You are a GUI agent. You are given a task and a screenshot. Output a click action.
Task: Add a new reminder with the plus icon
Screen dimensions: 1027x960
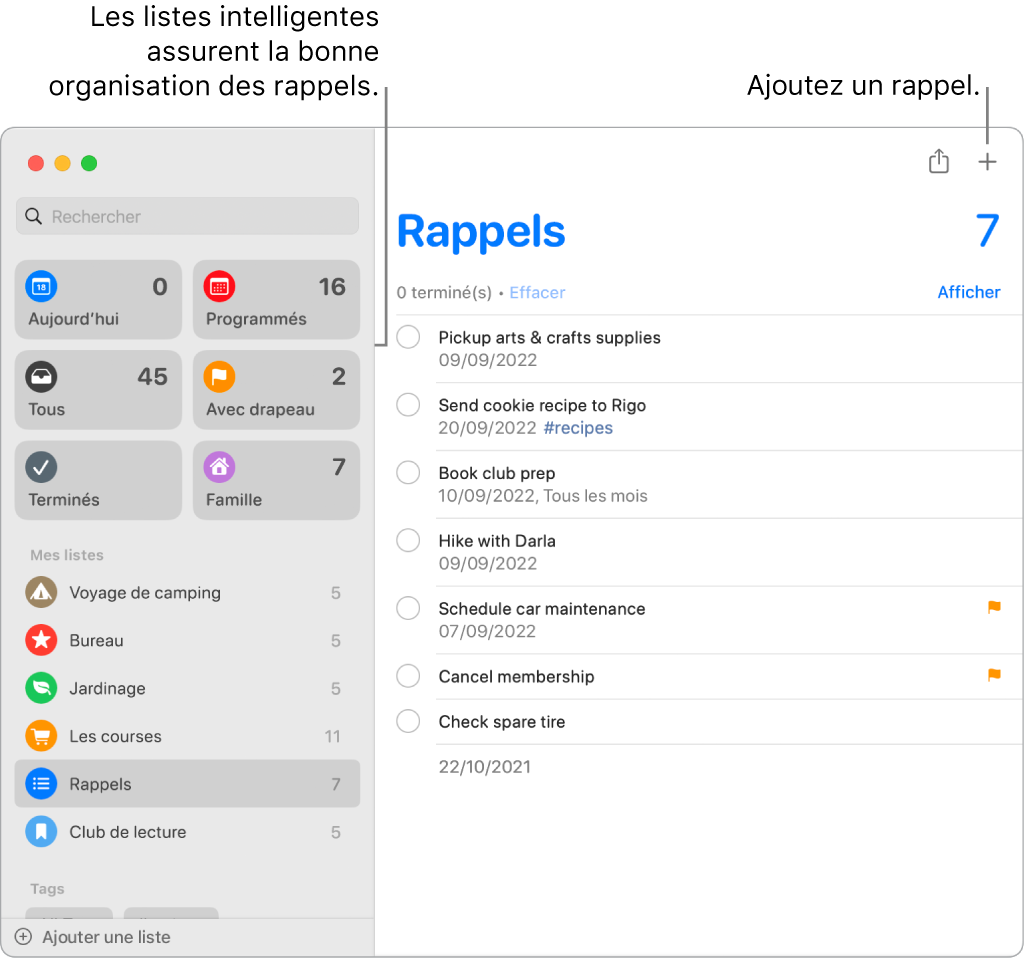(987, 161)
